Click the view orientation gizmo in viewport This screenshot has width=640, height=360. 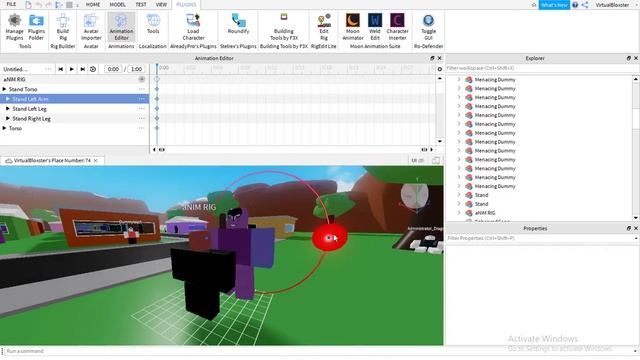414,196
